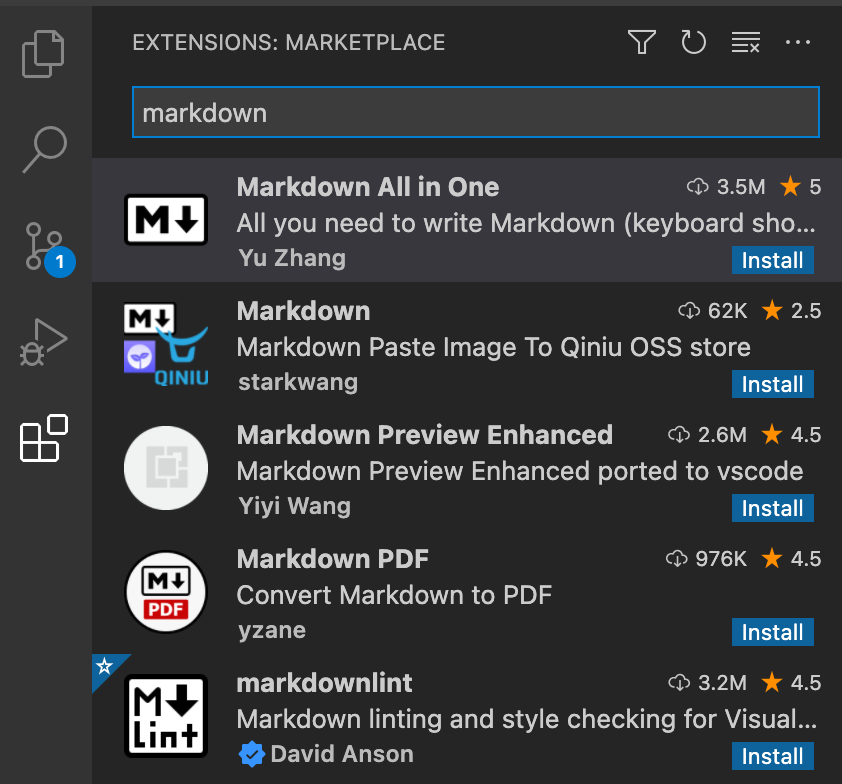Open Markdown All in One title
842x784 pixels.
tap(368, 187)
